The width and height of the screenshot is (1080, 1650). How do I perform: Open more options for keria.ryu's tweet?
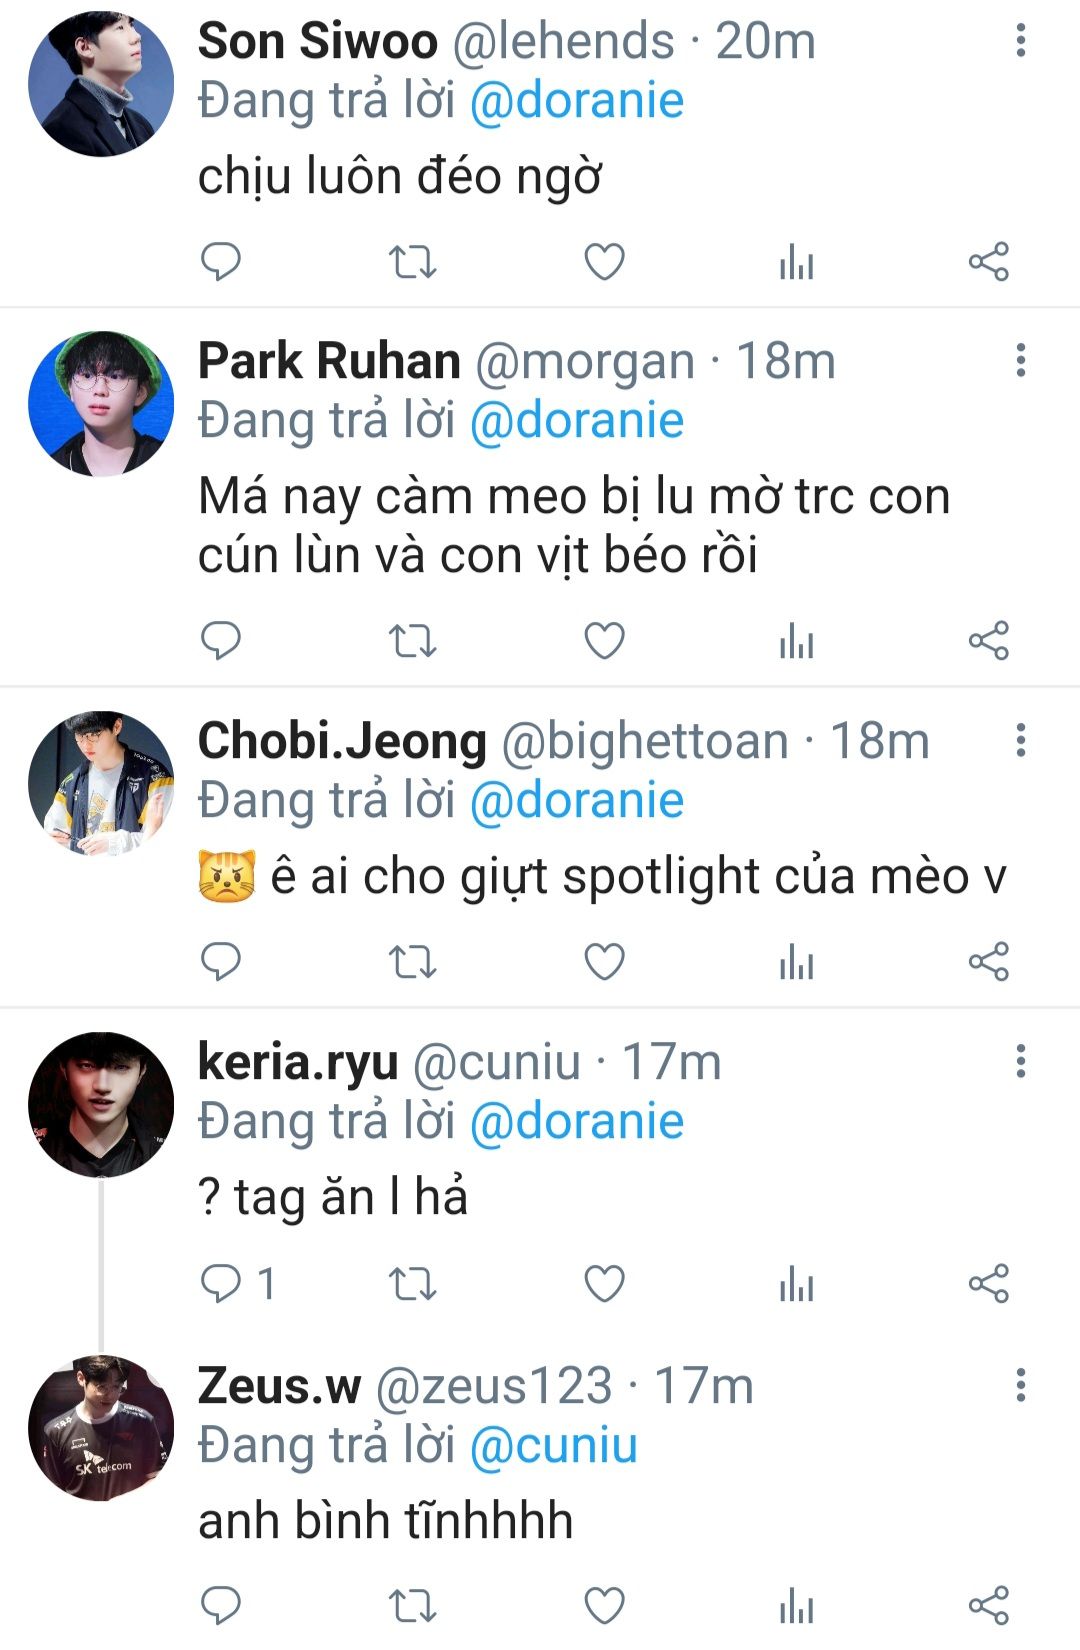(x=1020, y=1061)
